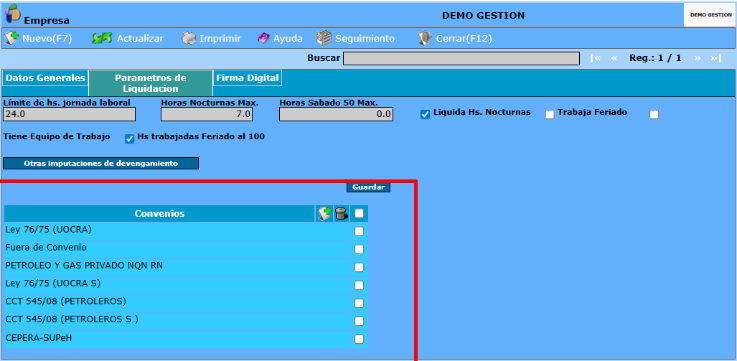The width and height of the screenshot is (737, 361).
Task: Click the Horas Sabado 50 Max. field
Action: [336, 114]
